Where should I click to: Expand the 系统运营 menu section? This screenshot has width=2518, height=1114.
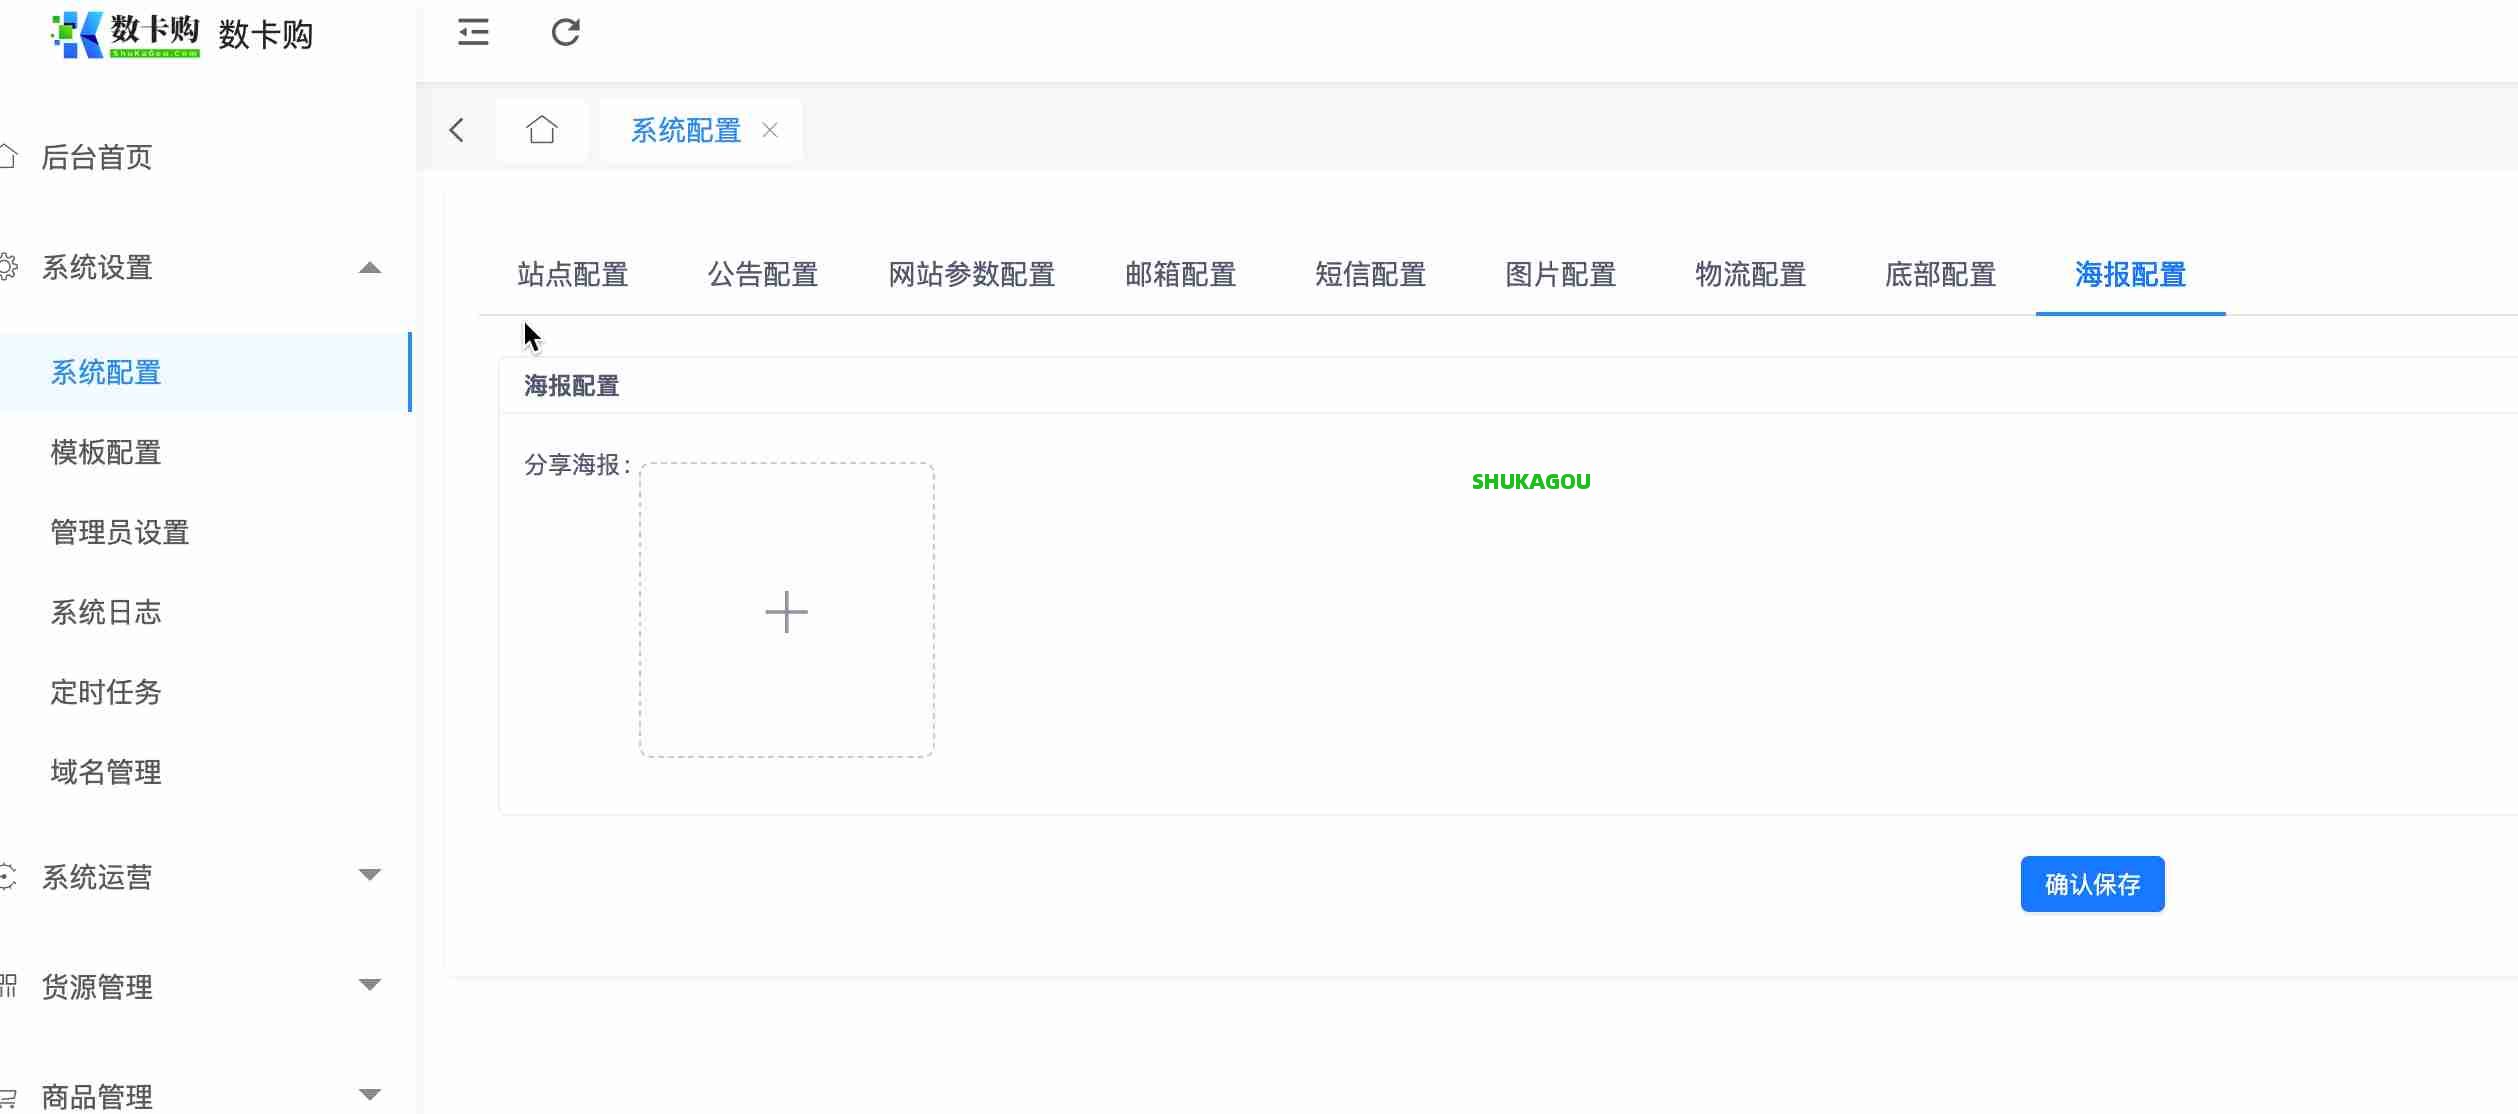pos(371,874)
